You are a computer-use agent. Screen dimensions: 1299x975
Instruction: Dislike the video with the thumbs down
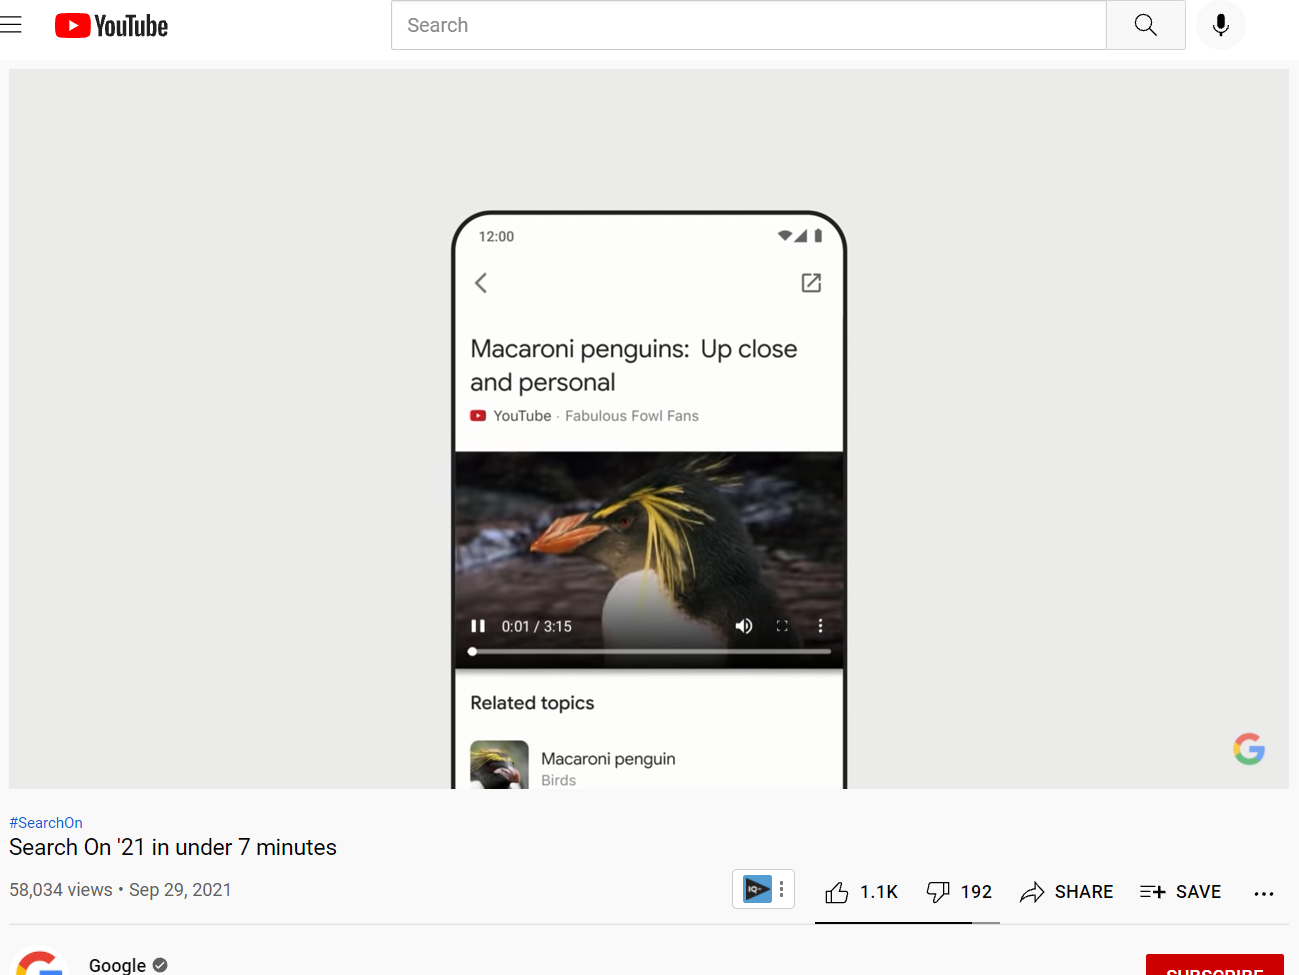coord(938,891)
